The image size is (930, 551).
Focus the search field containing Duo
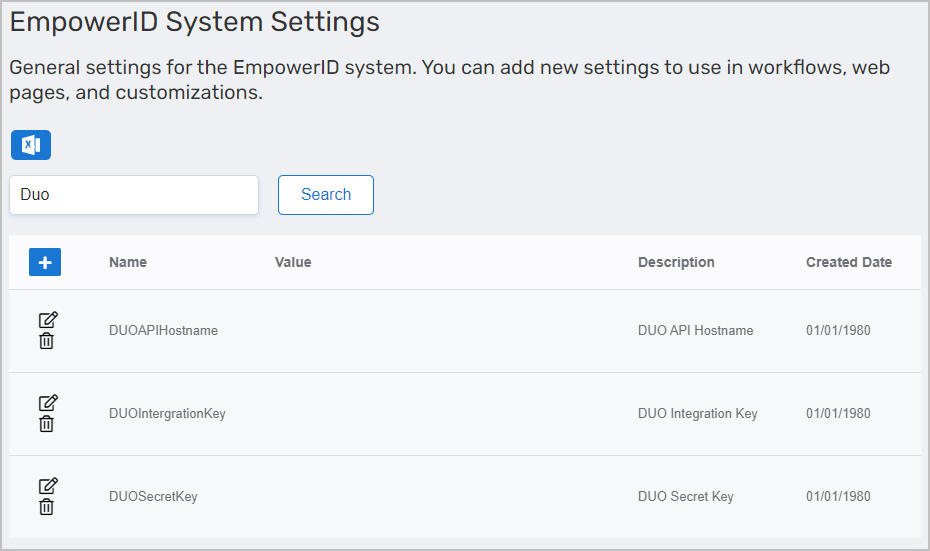134,195
